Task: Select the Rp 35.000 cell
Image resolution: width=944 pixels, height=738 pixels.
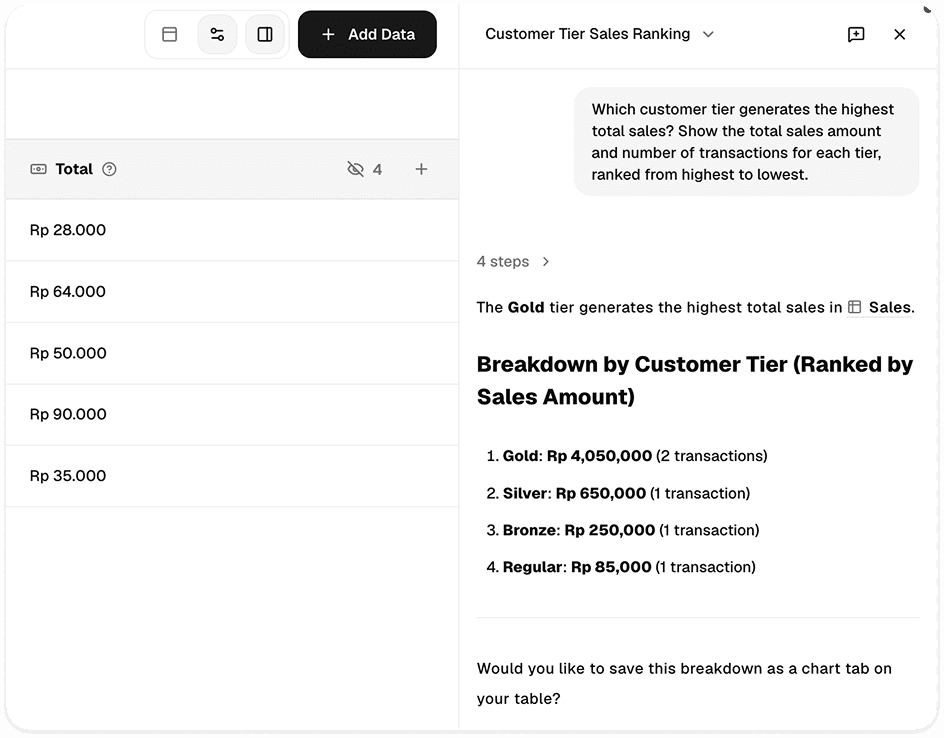Action: pyautogui.click(x=232, y=476)
